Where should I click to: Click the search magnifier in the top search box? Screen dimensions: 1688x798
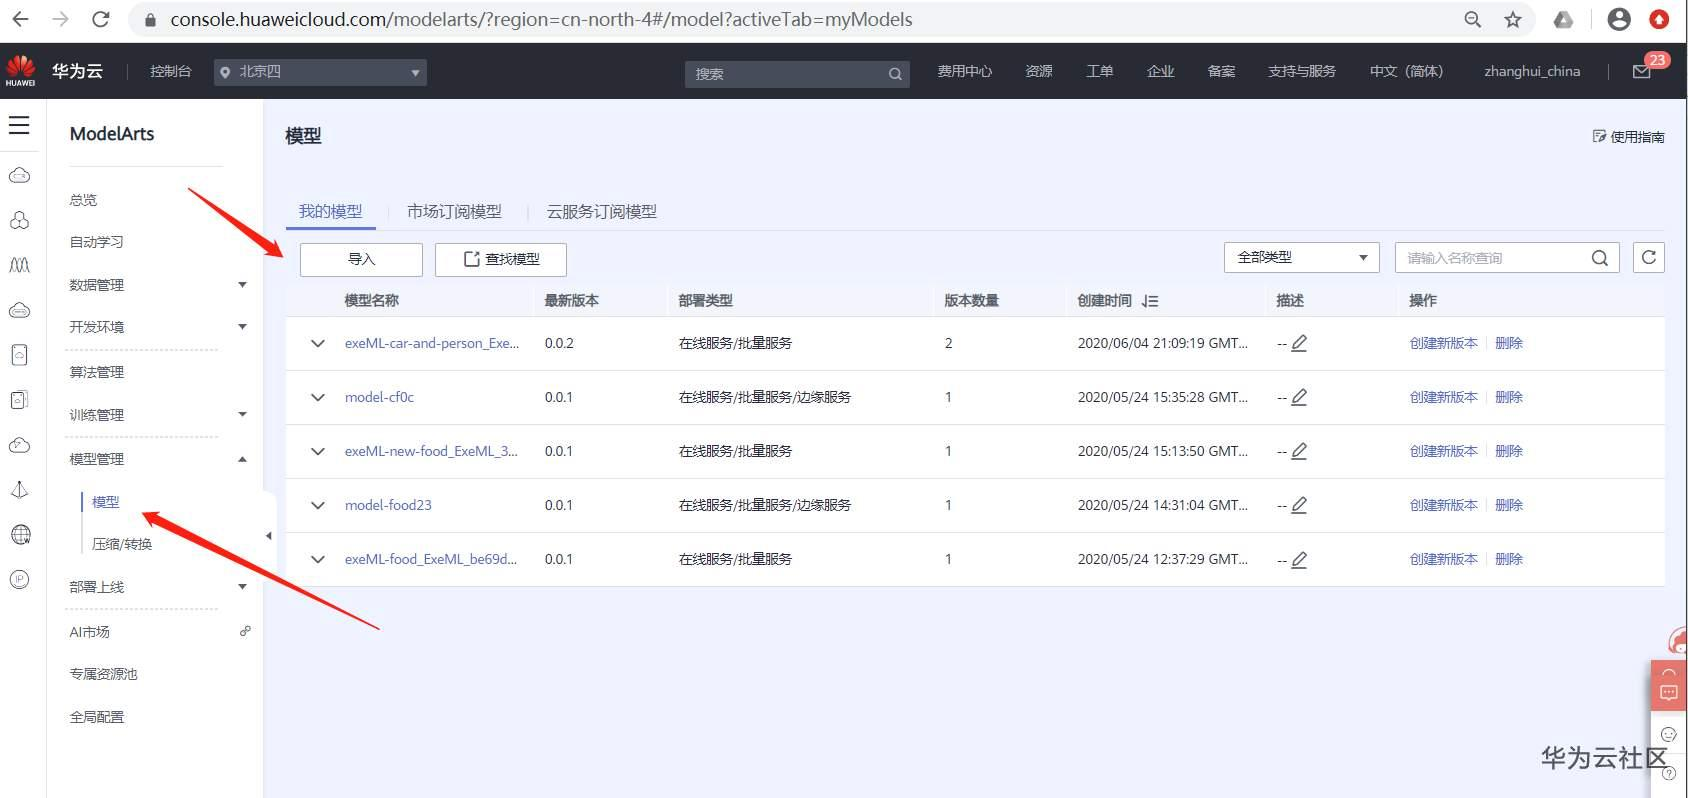[x=895, y=74]
